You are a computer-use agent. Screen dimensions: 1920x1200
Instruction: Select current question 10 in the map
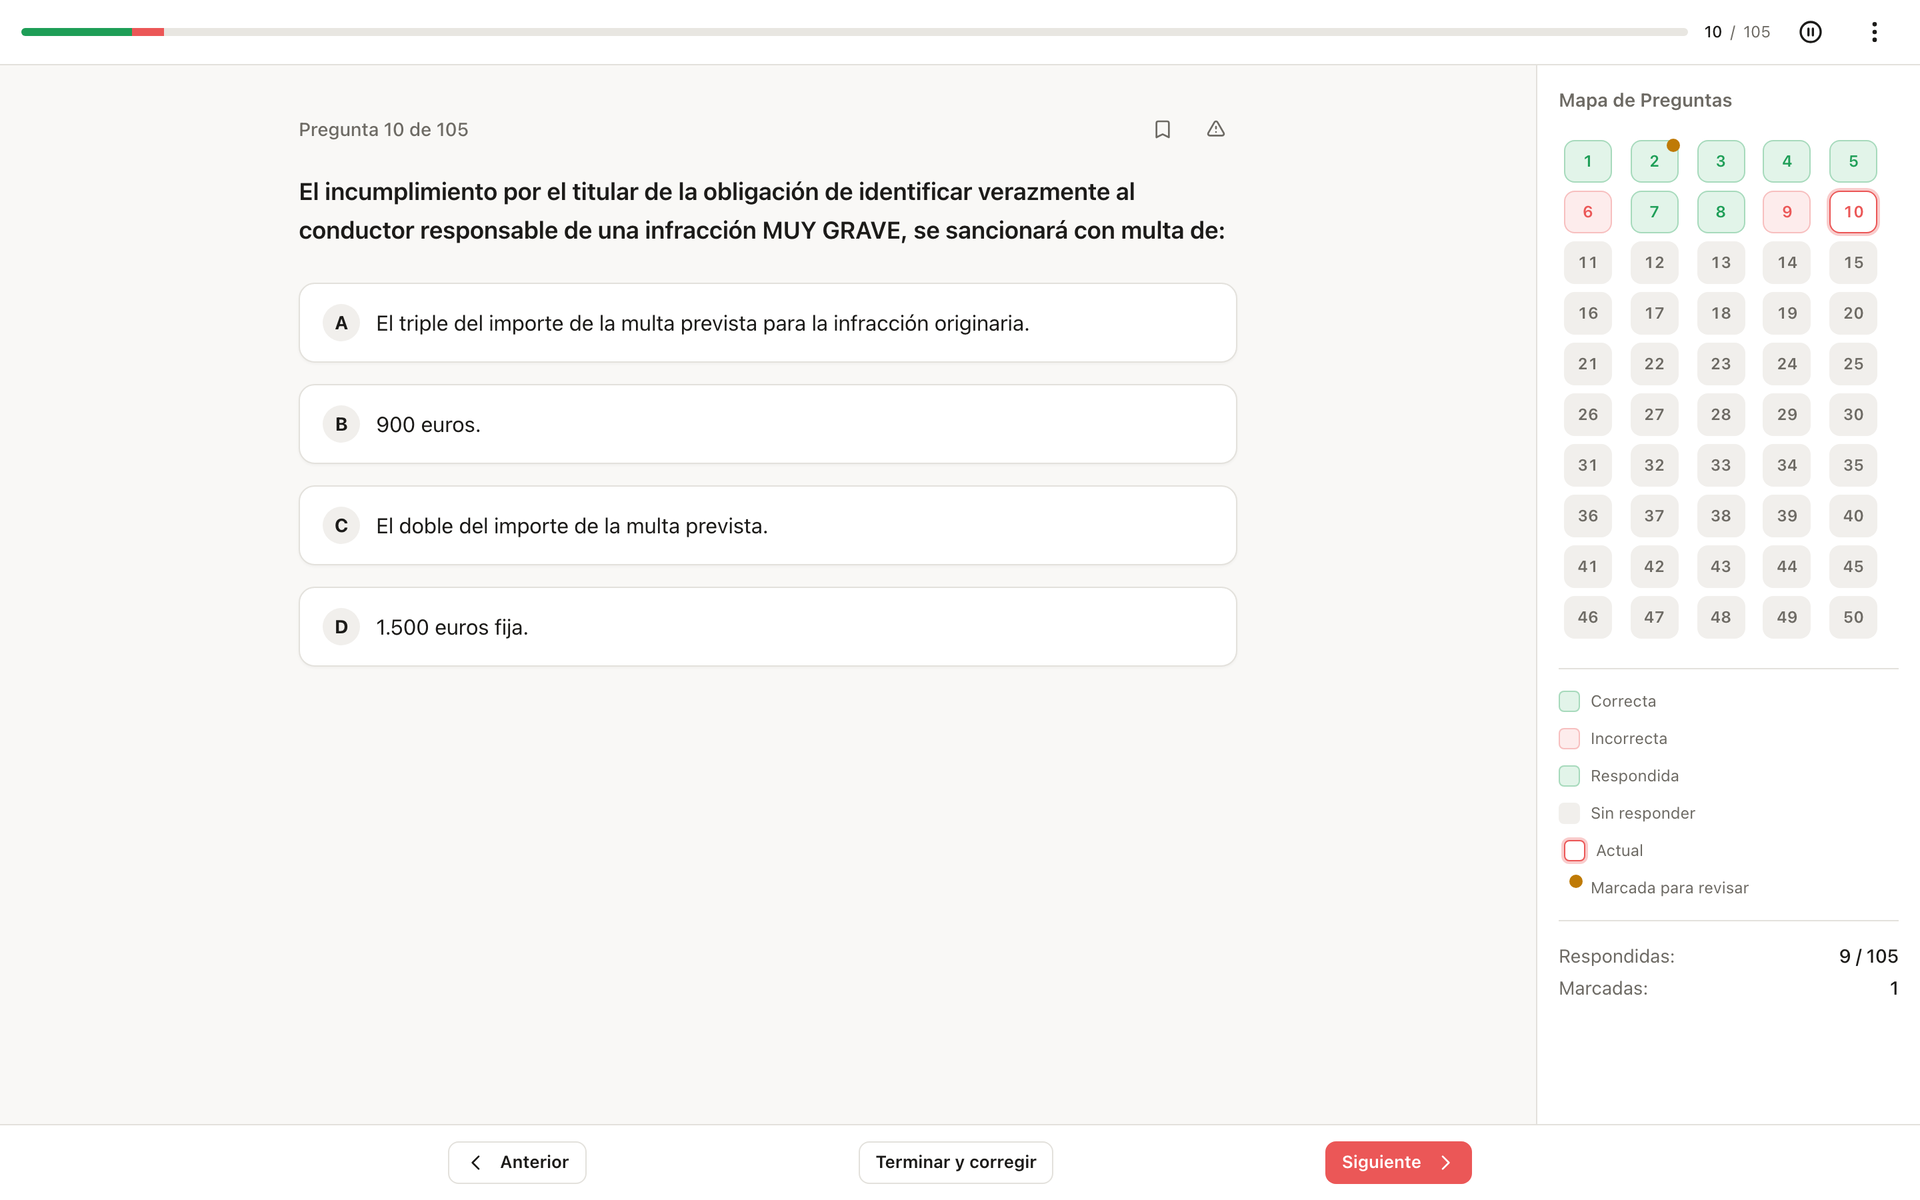[1853, 212]
